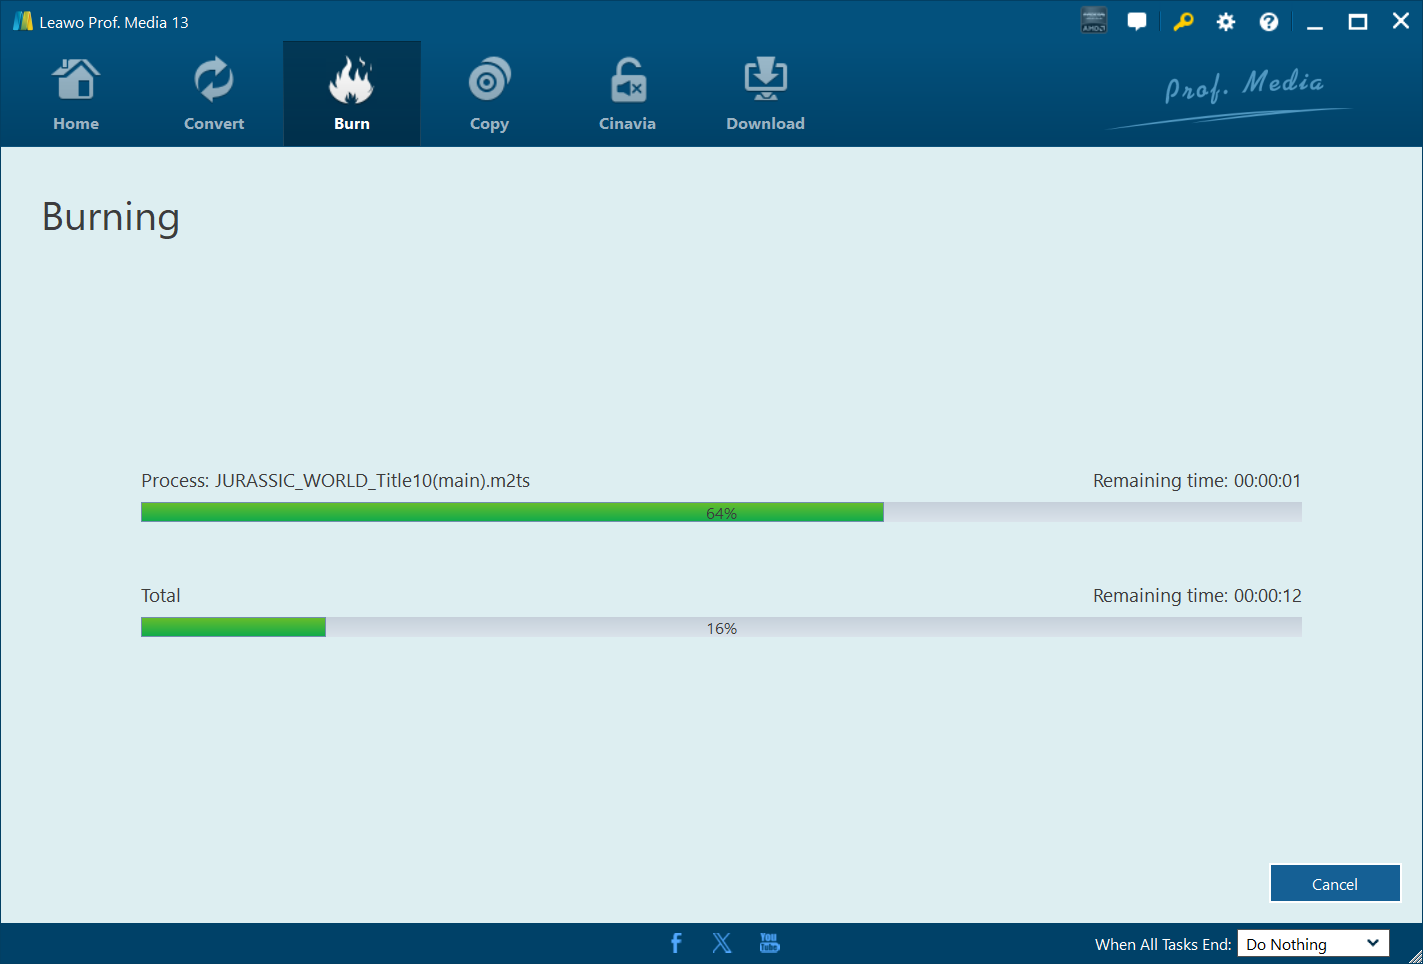Click the process Remaining time: 00:00:01 text

coord(1197,481)
